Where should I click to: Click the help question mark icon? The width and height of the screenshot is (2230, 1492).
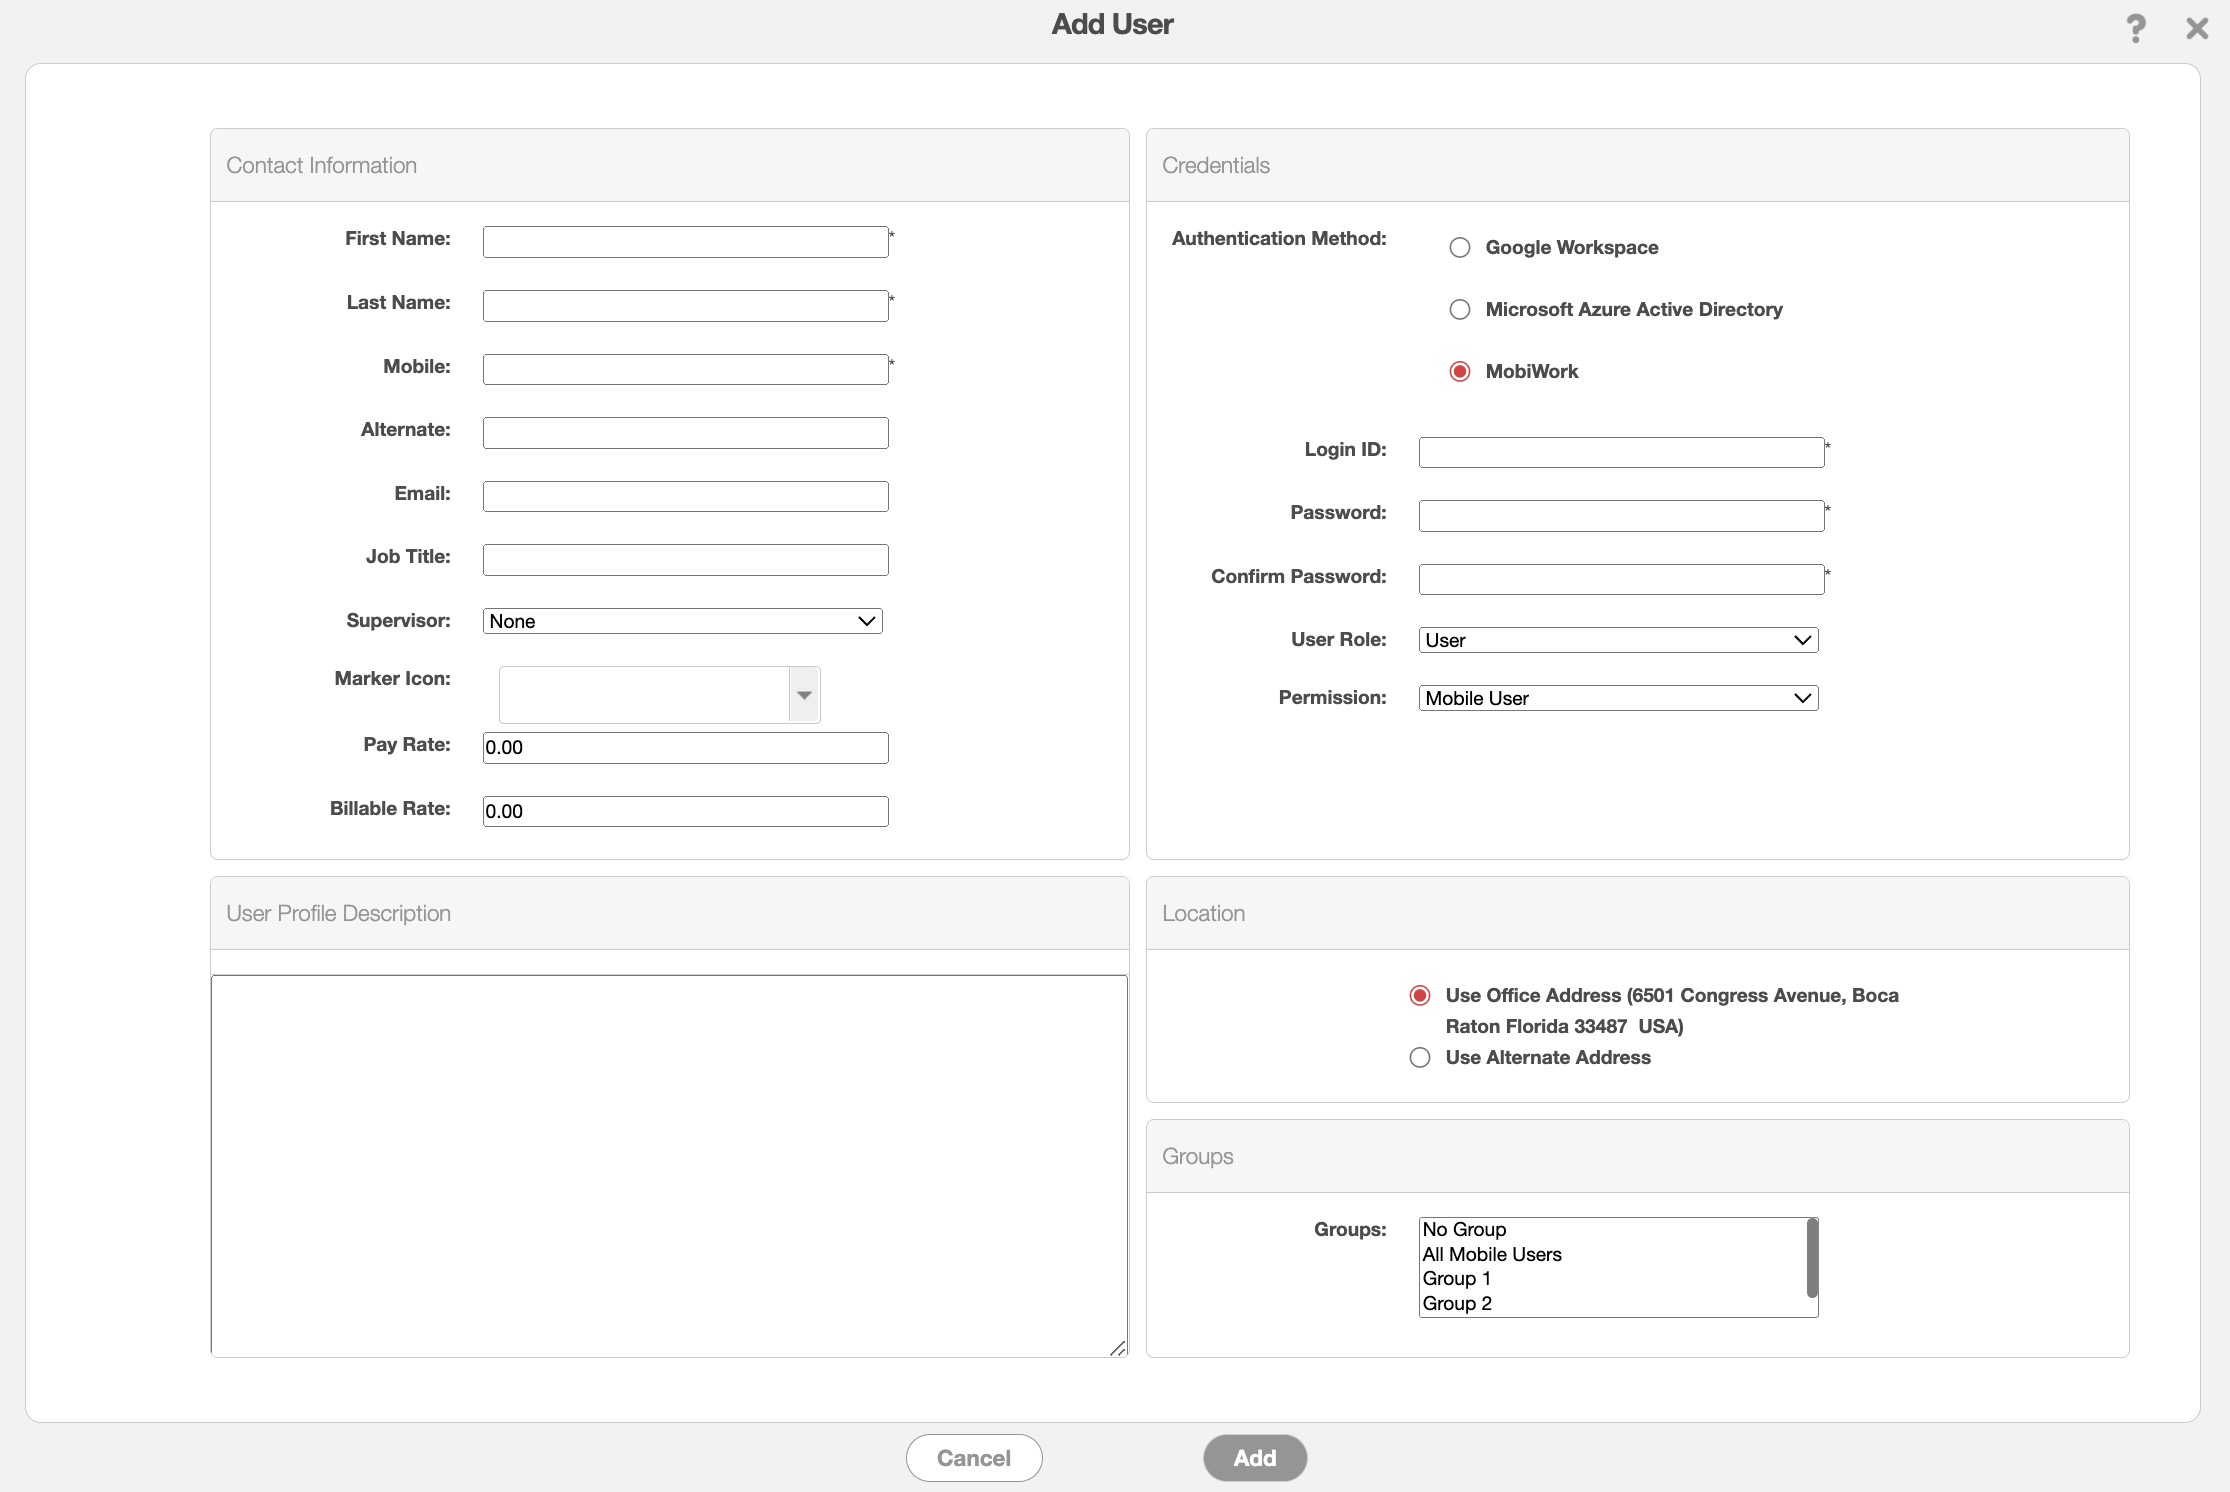[2135, 28]
